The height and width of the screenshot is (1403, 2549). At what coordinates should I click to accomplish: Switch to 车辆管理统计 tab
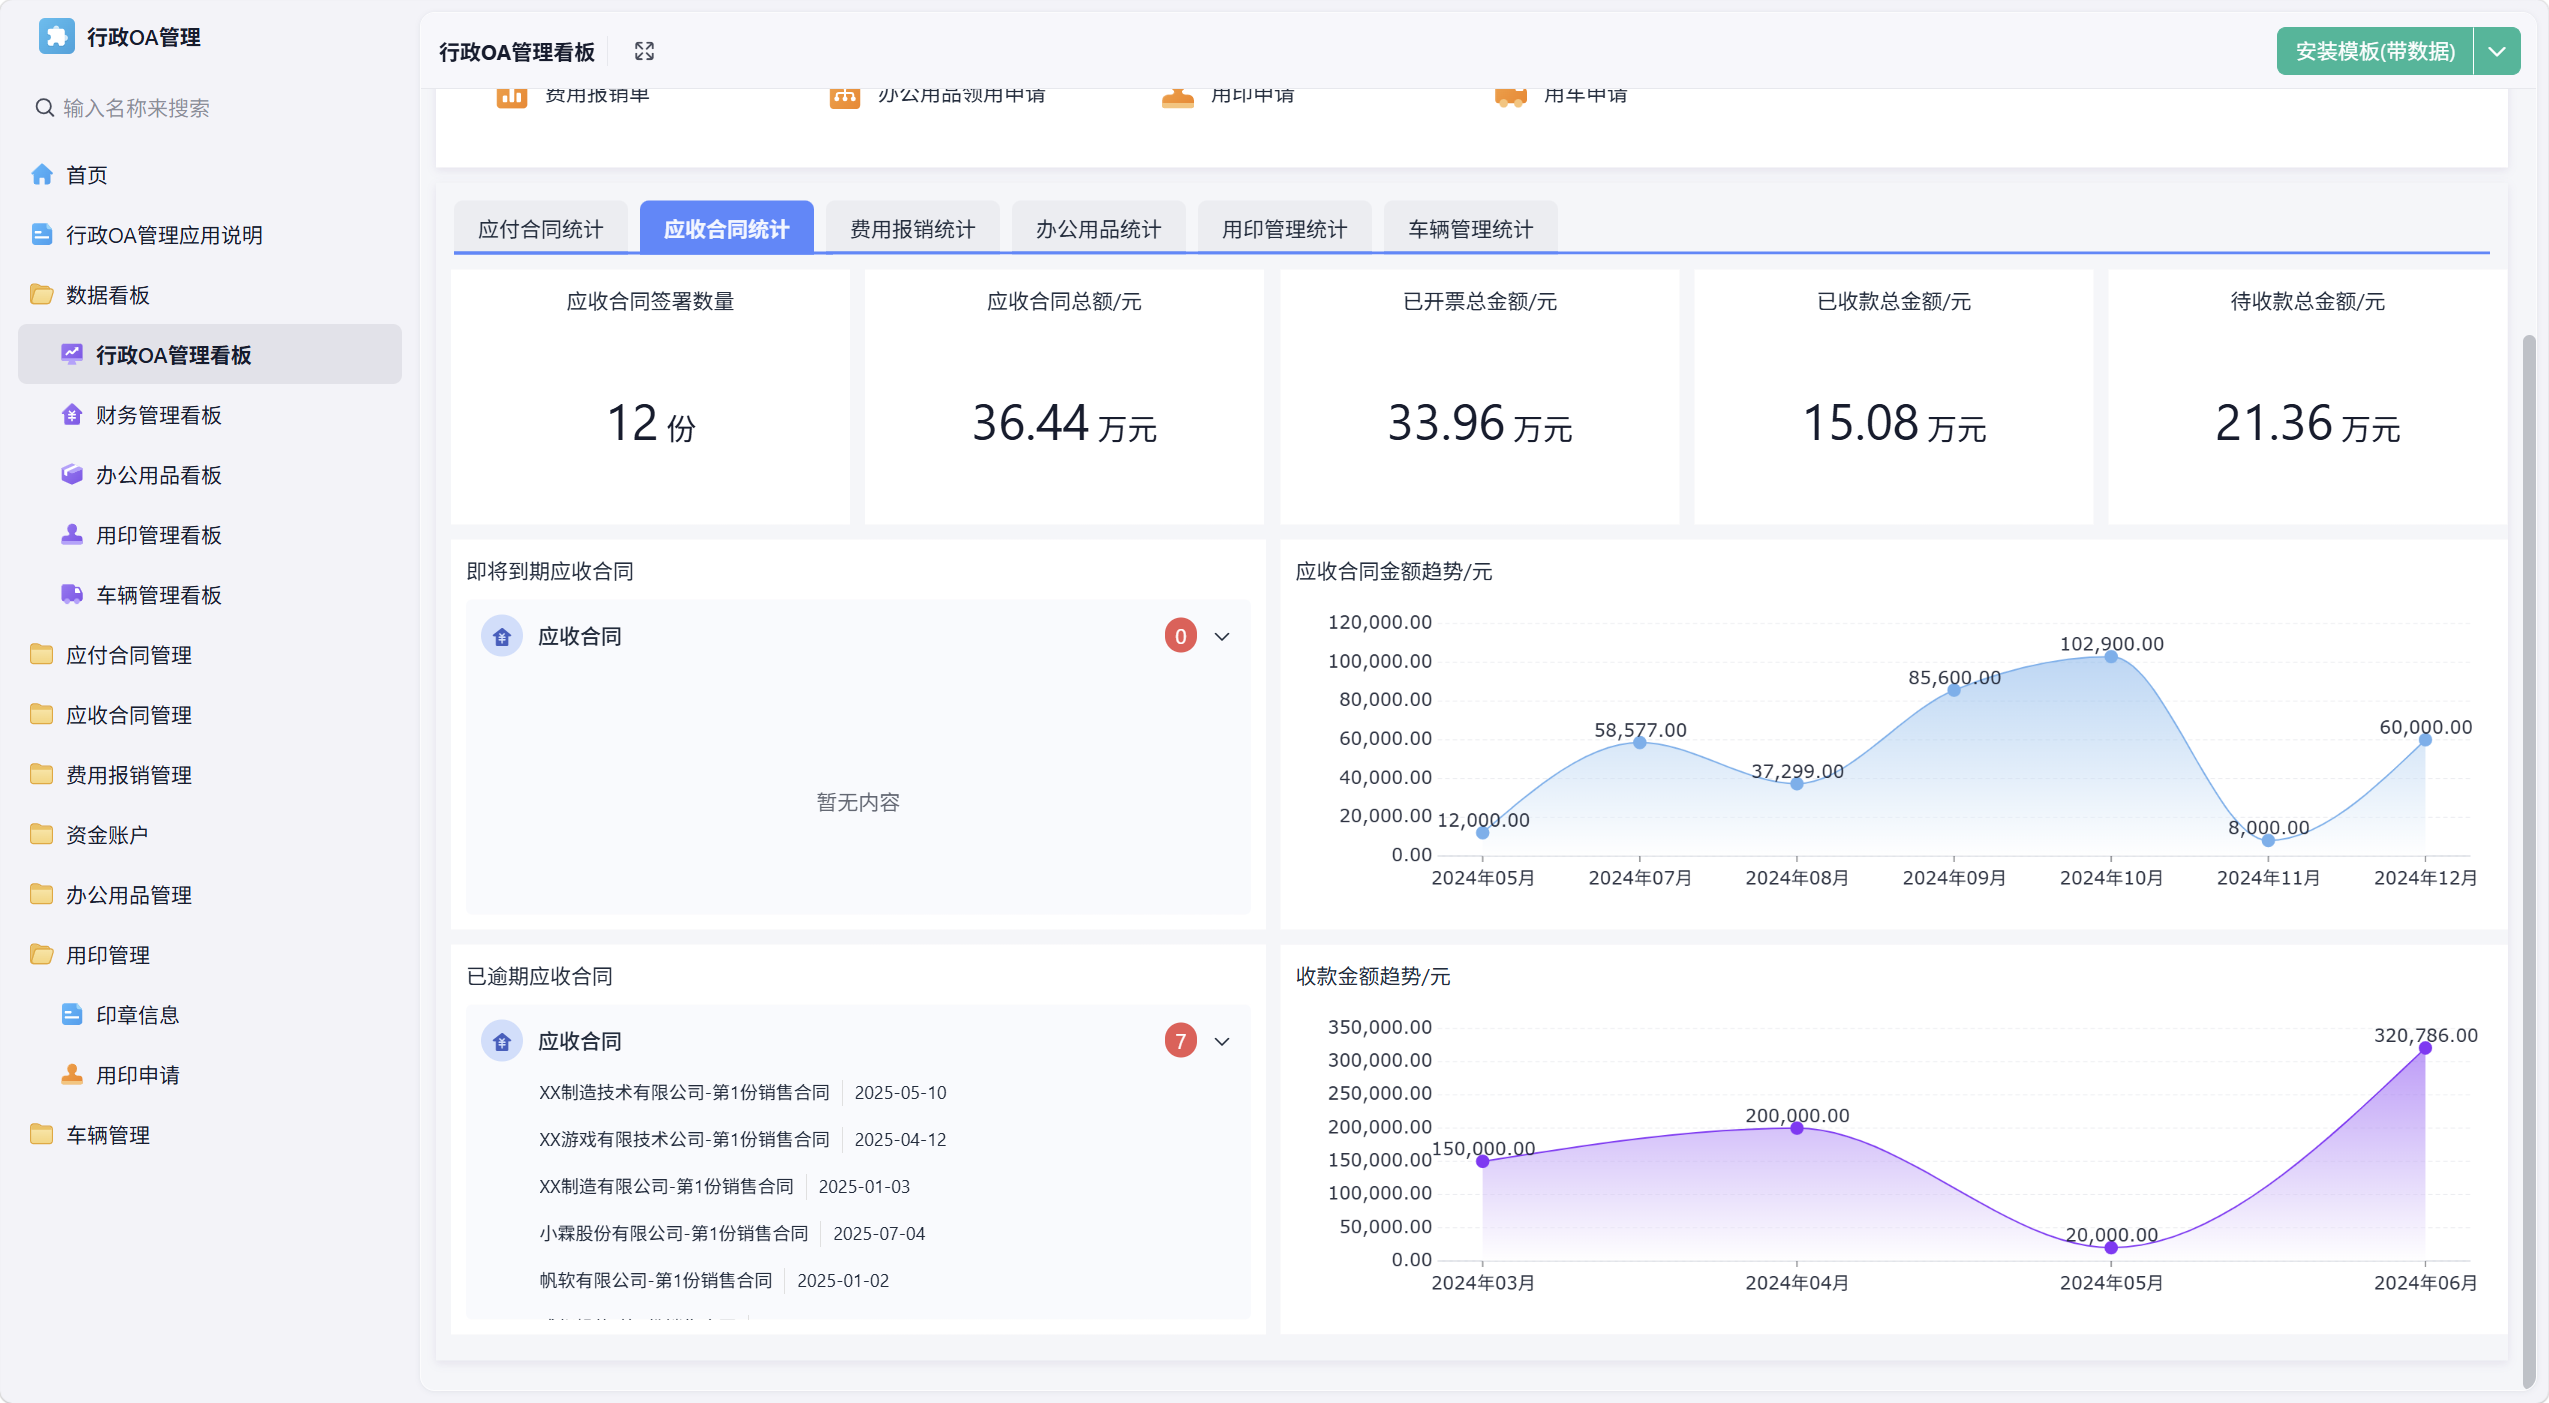(x=1470, y=229)
